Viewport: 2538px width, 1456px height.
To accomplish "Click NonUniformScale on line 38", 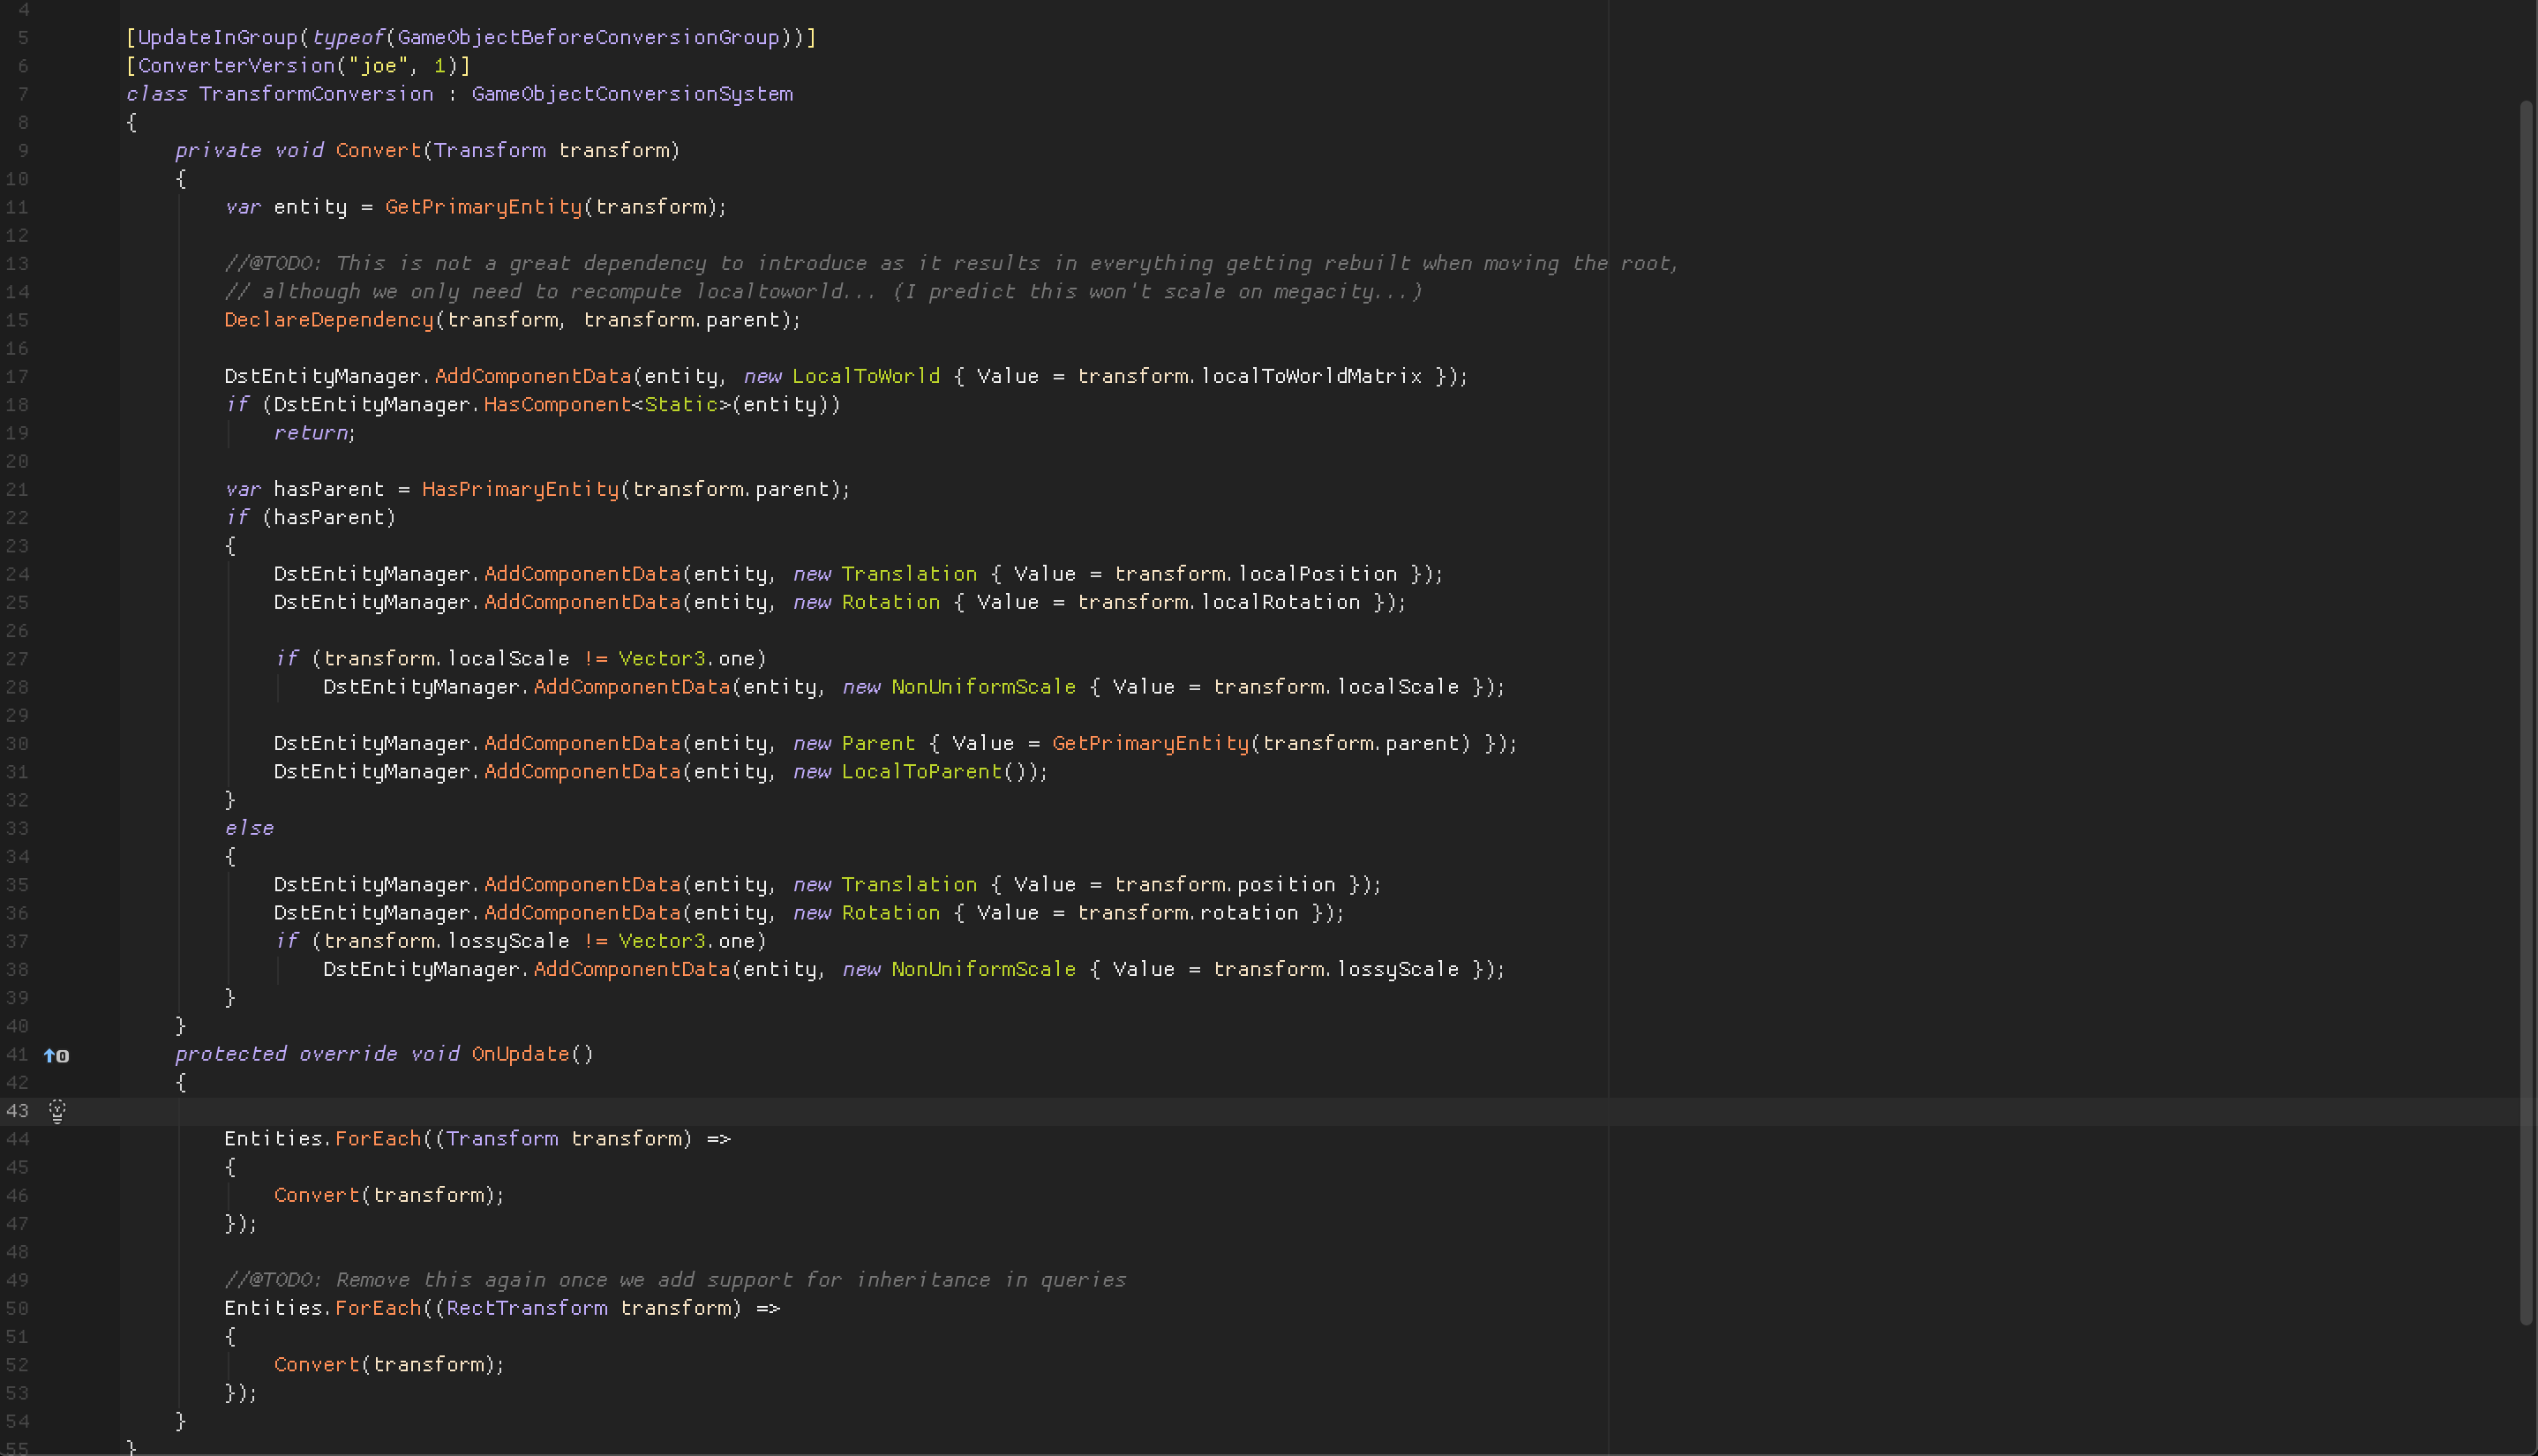I will click(983, 970).
